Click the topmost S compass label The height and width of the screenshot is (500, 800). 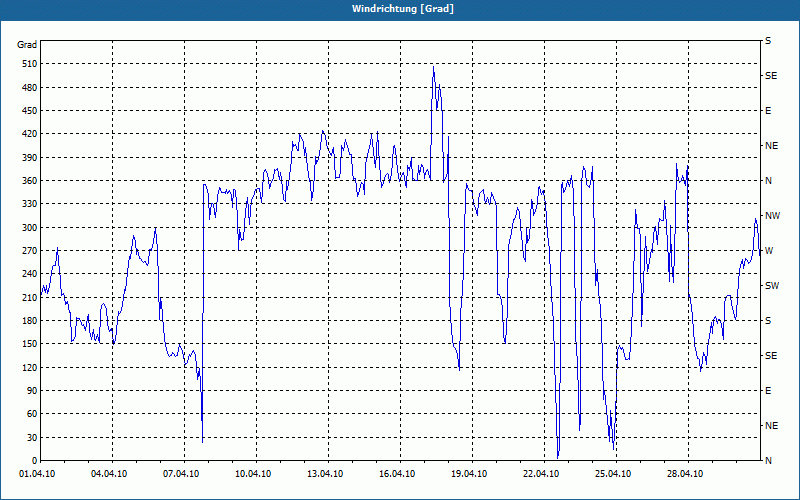tap(768, 41)
